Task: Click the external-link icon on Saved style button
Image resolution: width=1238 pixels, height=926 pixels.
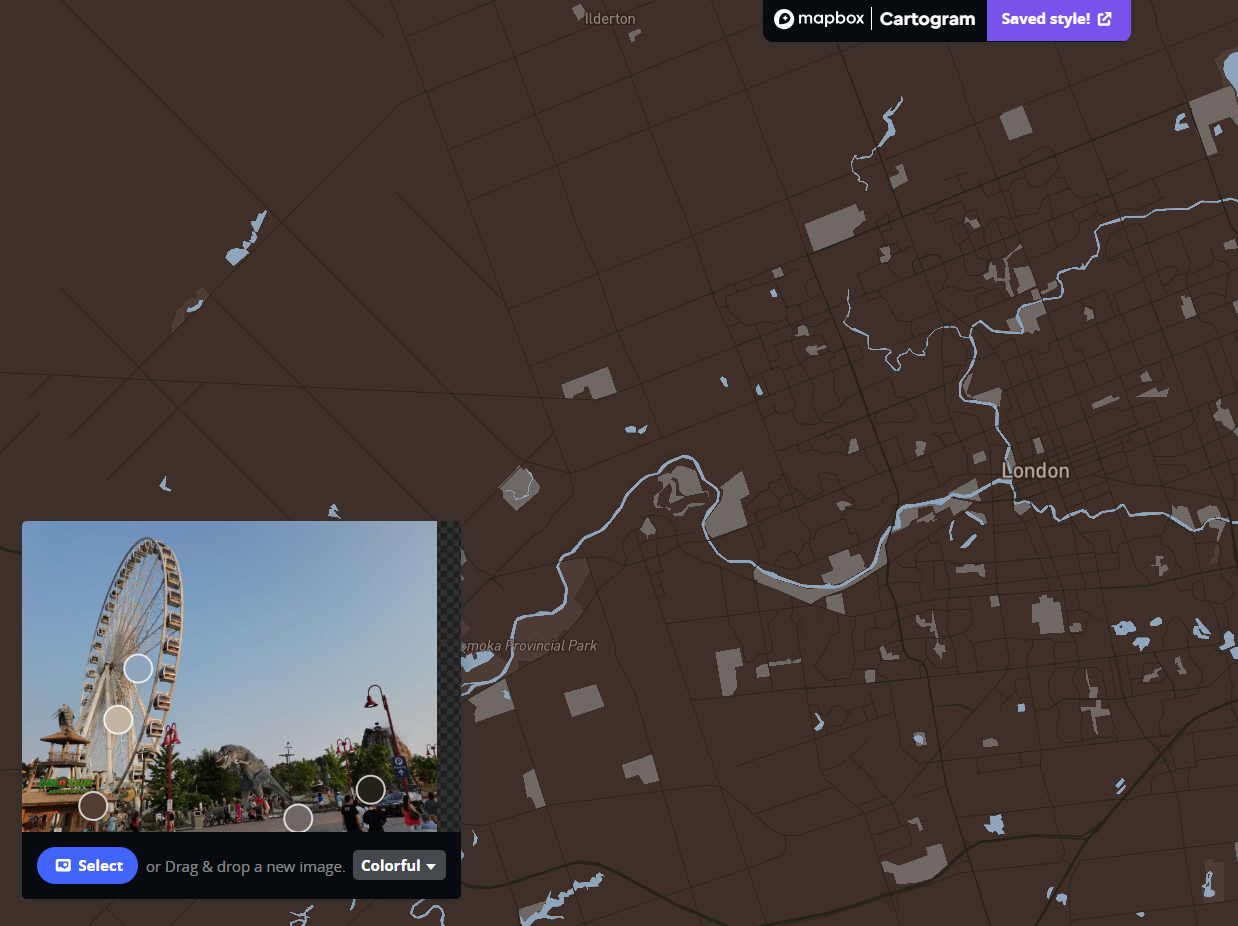Action: pyautogui.click(x=1104, y=18)
